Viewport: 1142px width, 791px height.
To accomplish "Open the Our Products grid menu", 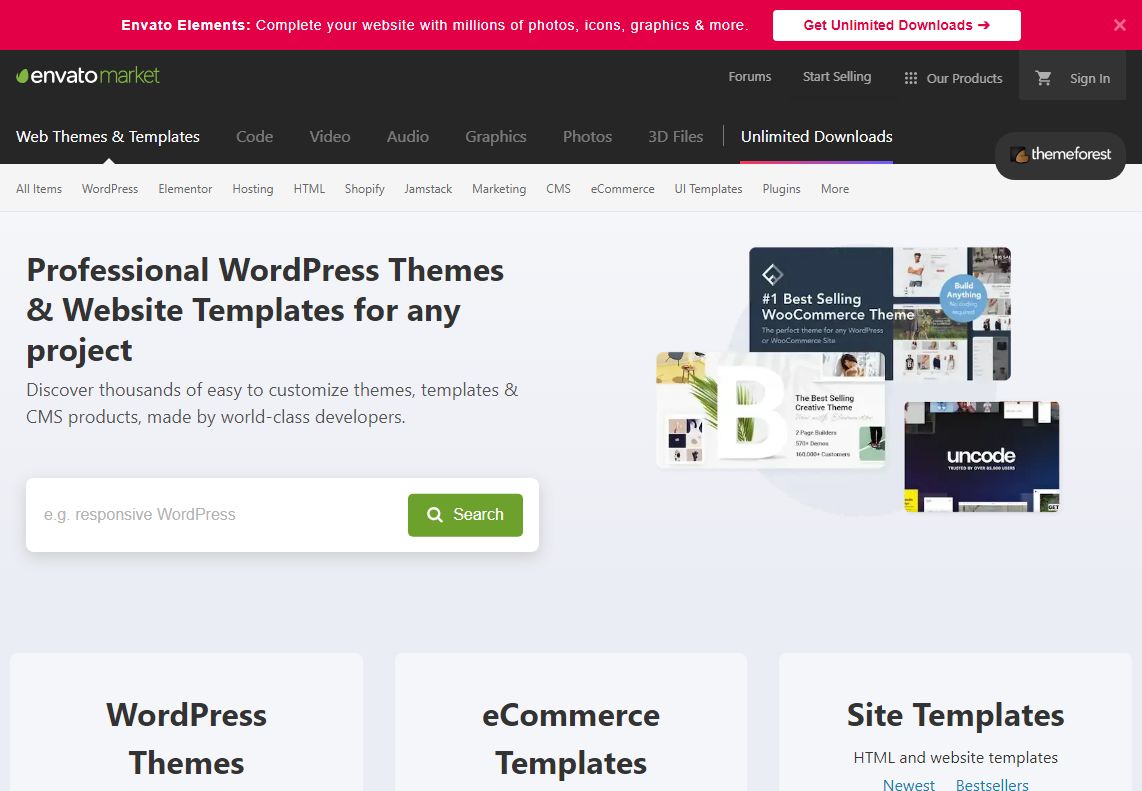I will pos(953,78).
